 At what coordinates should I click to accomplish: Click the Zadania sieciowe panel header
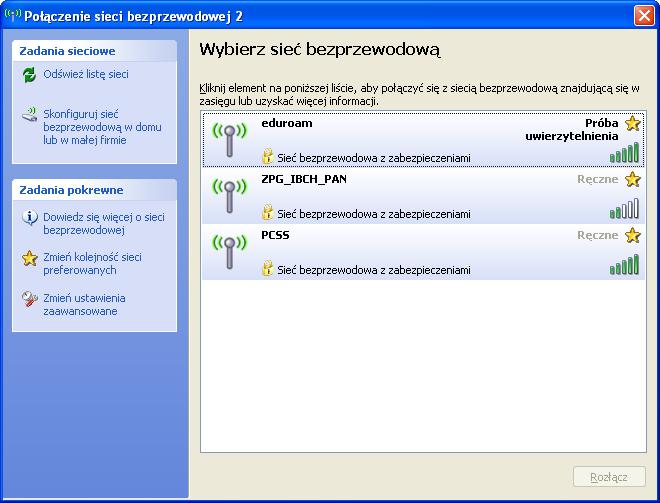click(x=94, y=51)
